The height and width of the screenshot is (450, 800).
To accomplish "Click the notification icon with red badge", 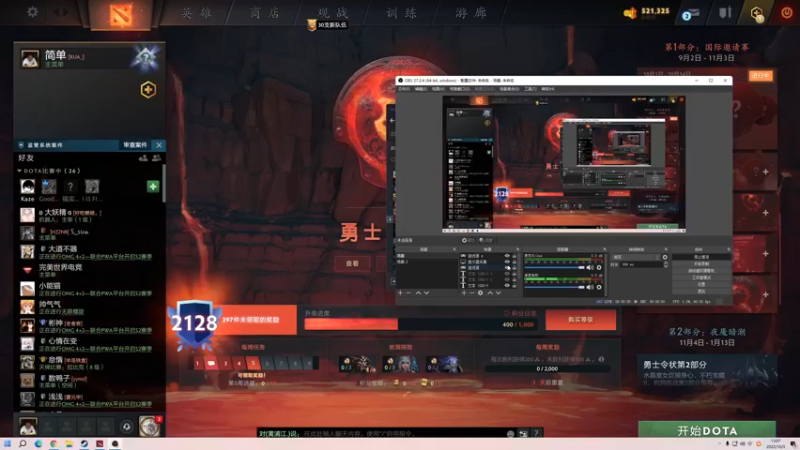I will 150,426.
